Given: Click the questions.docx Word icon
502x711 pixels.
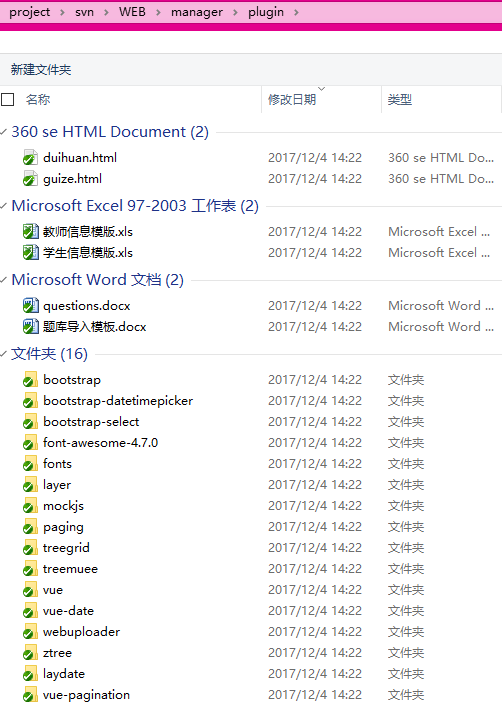Looking at the screenshot, I should tap(30, 305).
